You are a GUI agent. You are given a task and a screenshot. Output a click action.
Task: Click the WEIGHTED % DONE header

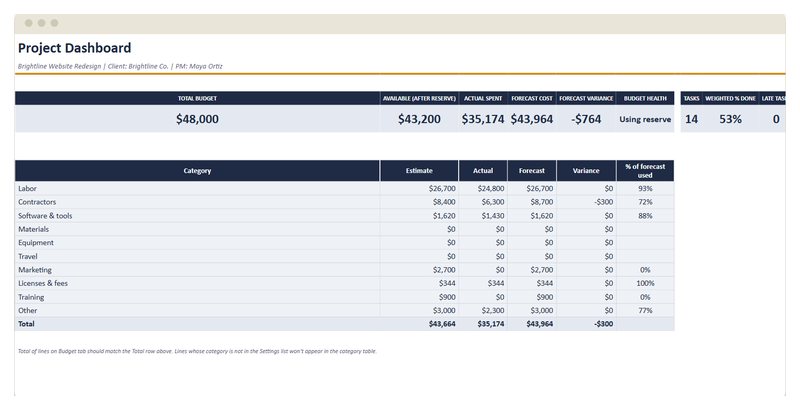point(730,98)
